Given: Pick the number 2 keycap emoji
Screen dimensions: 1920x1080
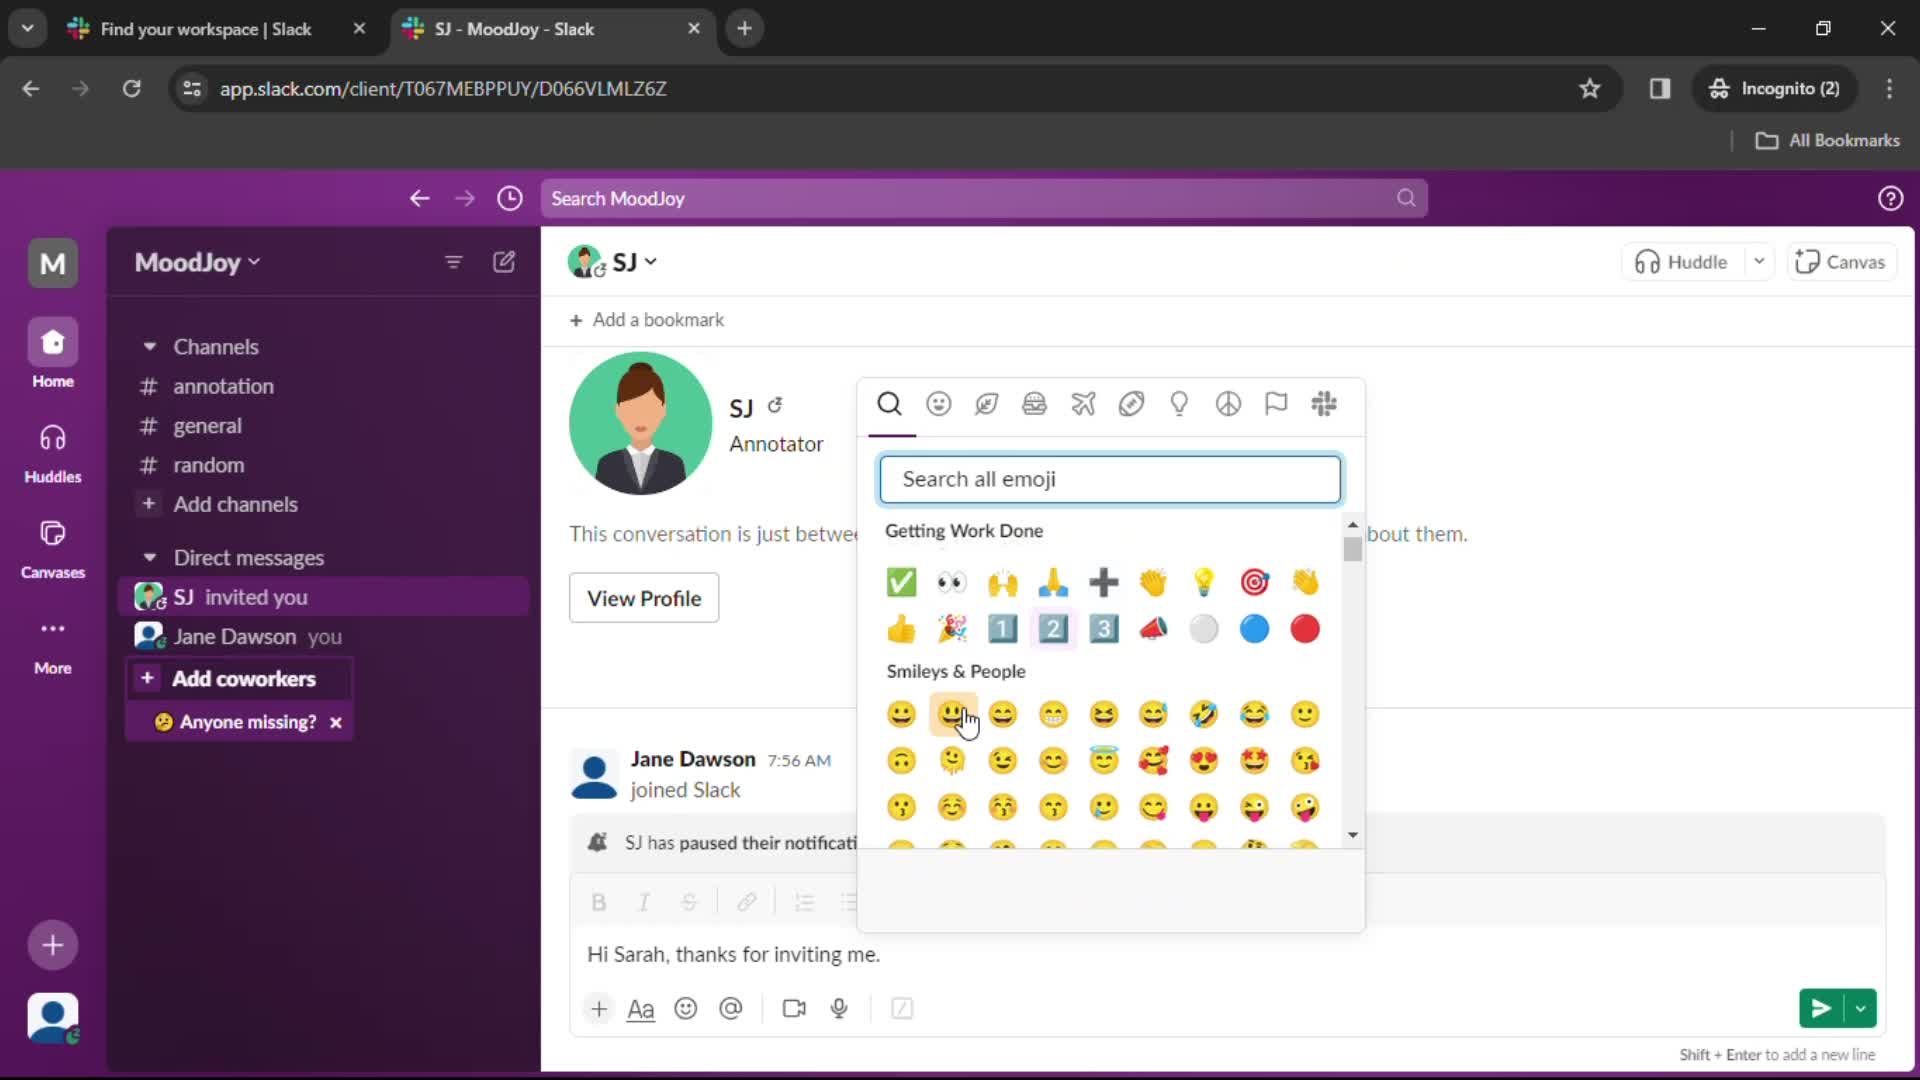Looking at the screenshot, I should tap(1053, 629).
